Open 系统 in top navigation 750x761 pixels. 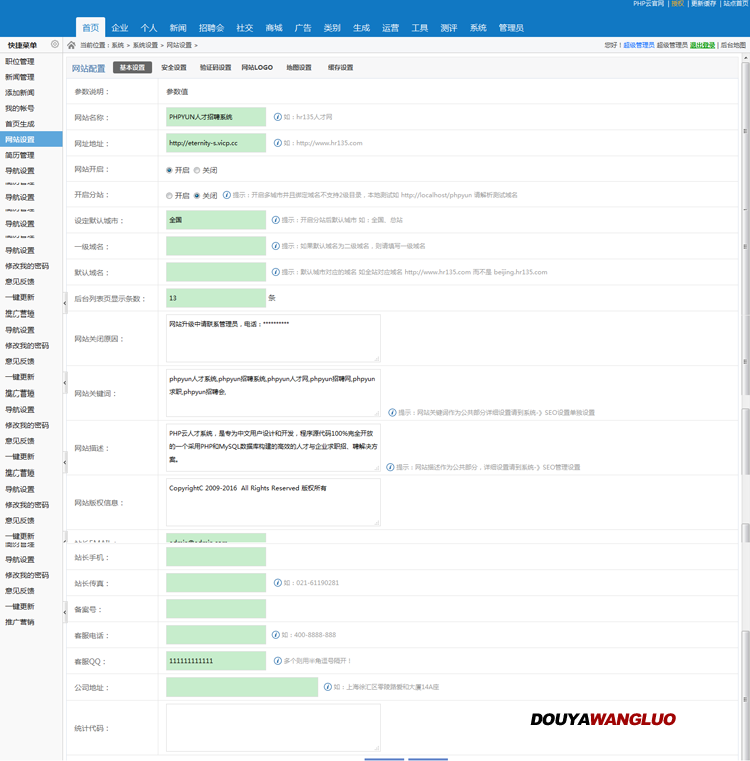[478, 28]
